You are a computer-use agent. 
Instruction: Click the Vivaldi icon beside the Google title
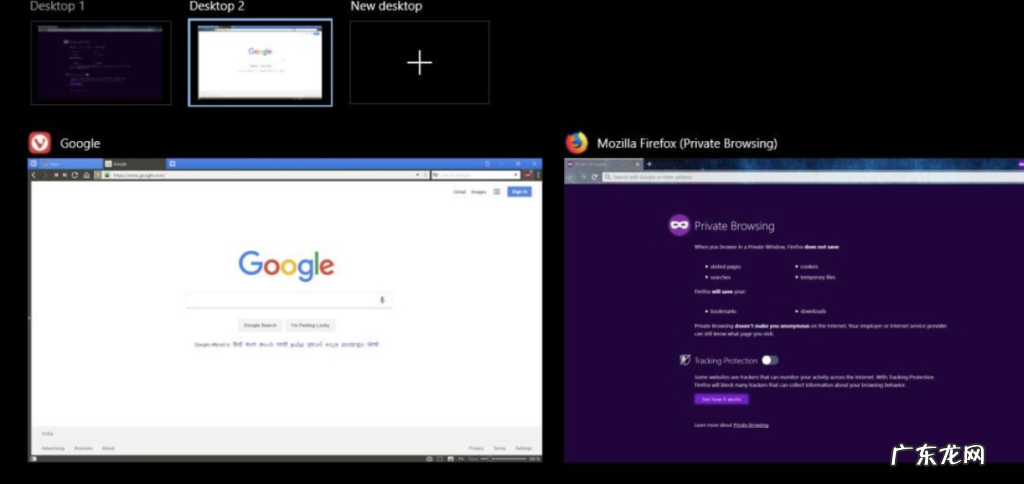point(39,143)
